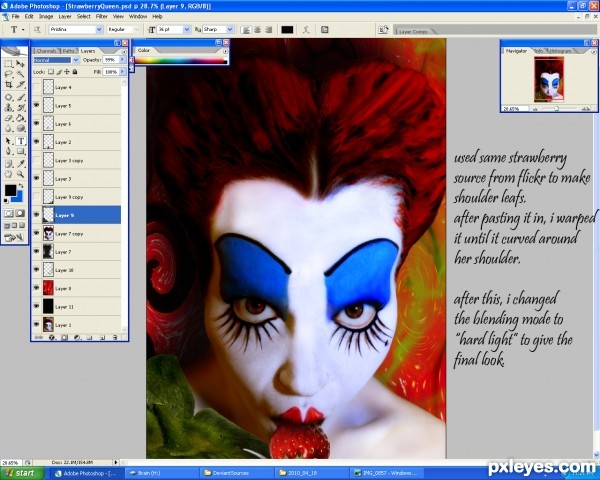This screenshot has height=480, width=600.
Task: Select the Rectangle shape tool
Action: click(x=20, y=152)
